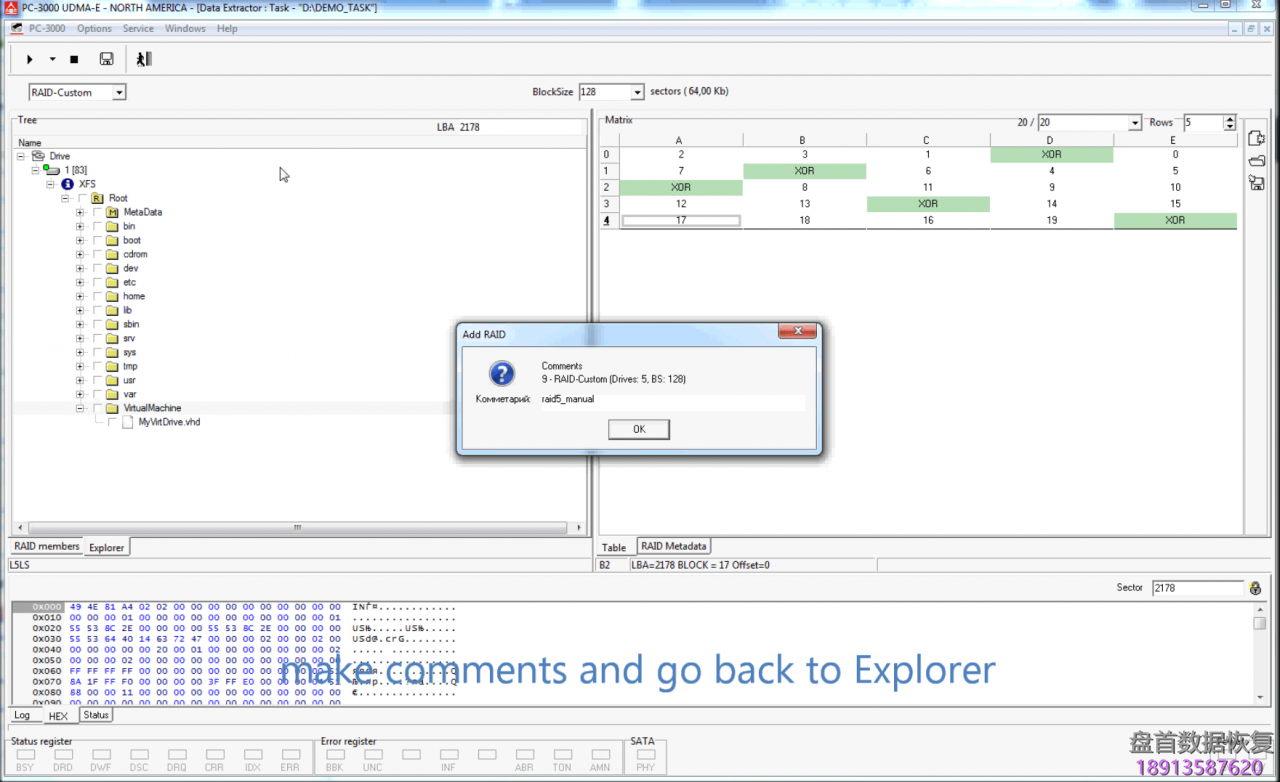1280x782 pixels.
Task: Enable the checkbox beside the home folder
Action: point(98,296)
